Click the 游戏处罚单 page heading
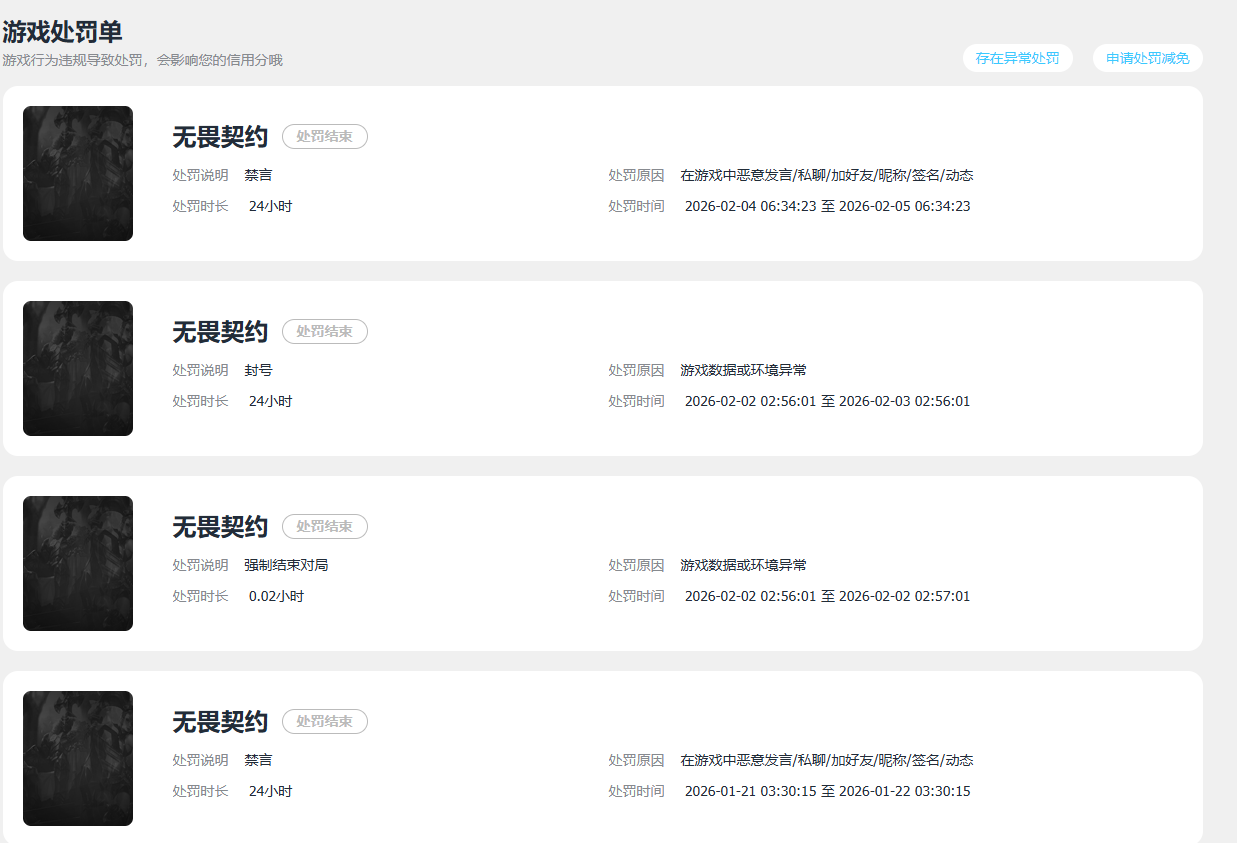The height and width of the screenshot is (843, 1237). (x=62, y=31)
